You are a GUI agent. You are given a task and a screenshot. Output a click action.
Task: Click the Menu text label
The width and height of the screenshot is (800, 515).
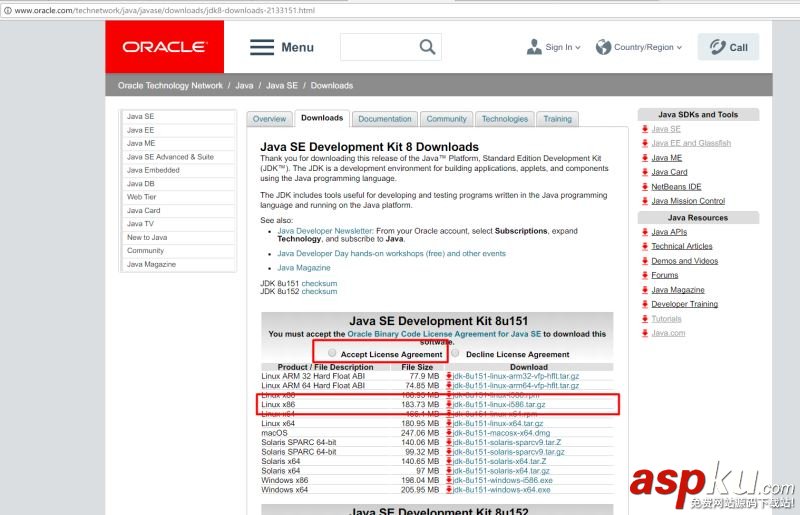(297, 47)
